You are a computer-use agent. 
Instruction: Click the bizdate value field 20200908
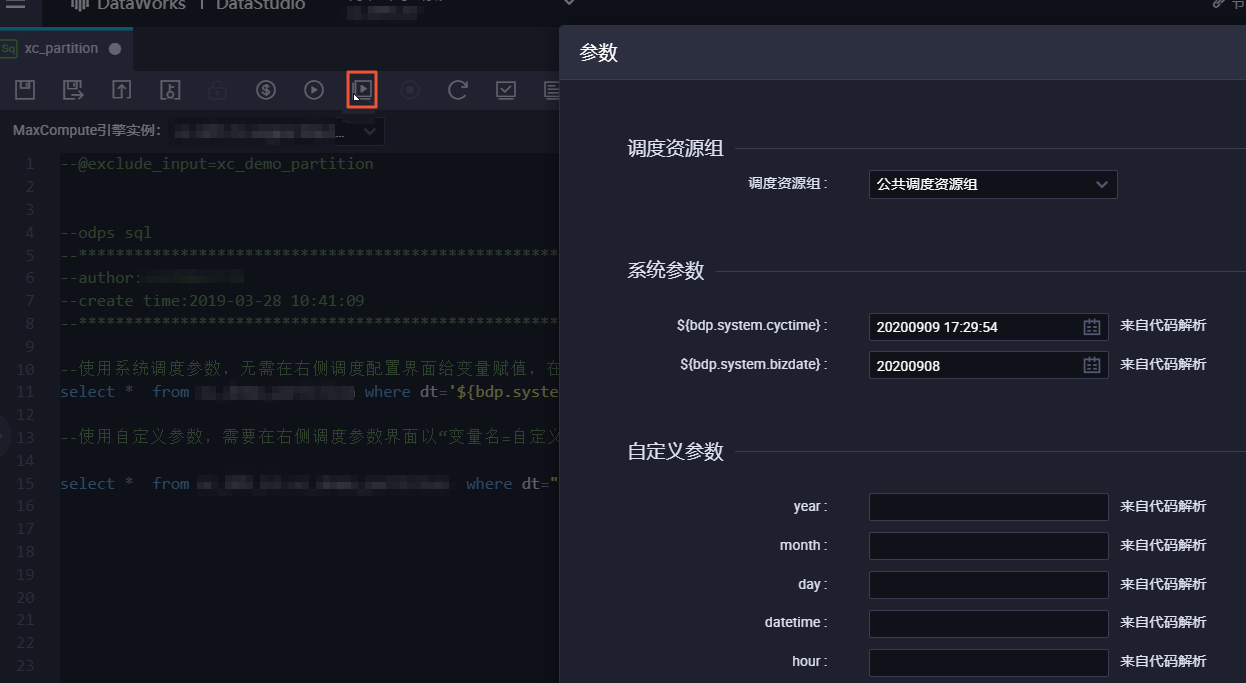click(989, 365)
